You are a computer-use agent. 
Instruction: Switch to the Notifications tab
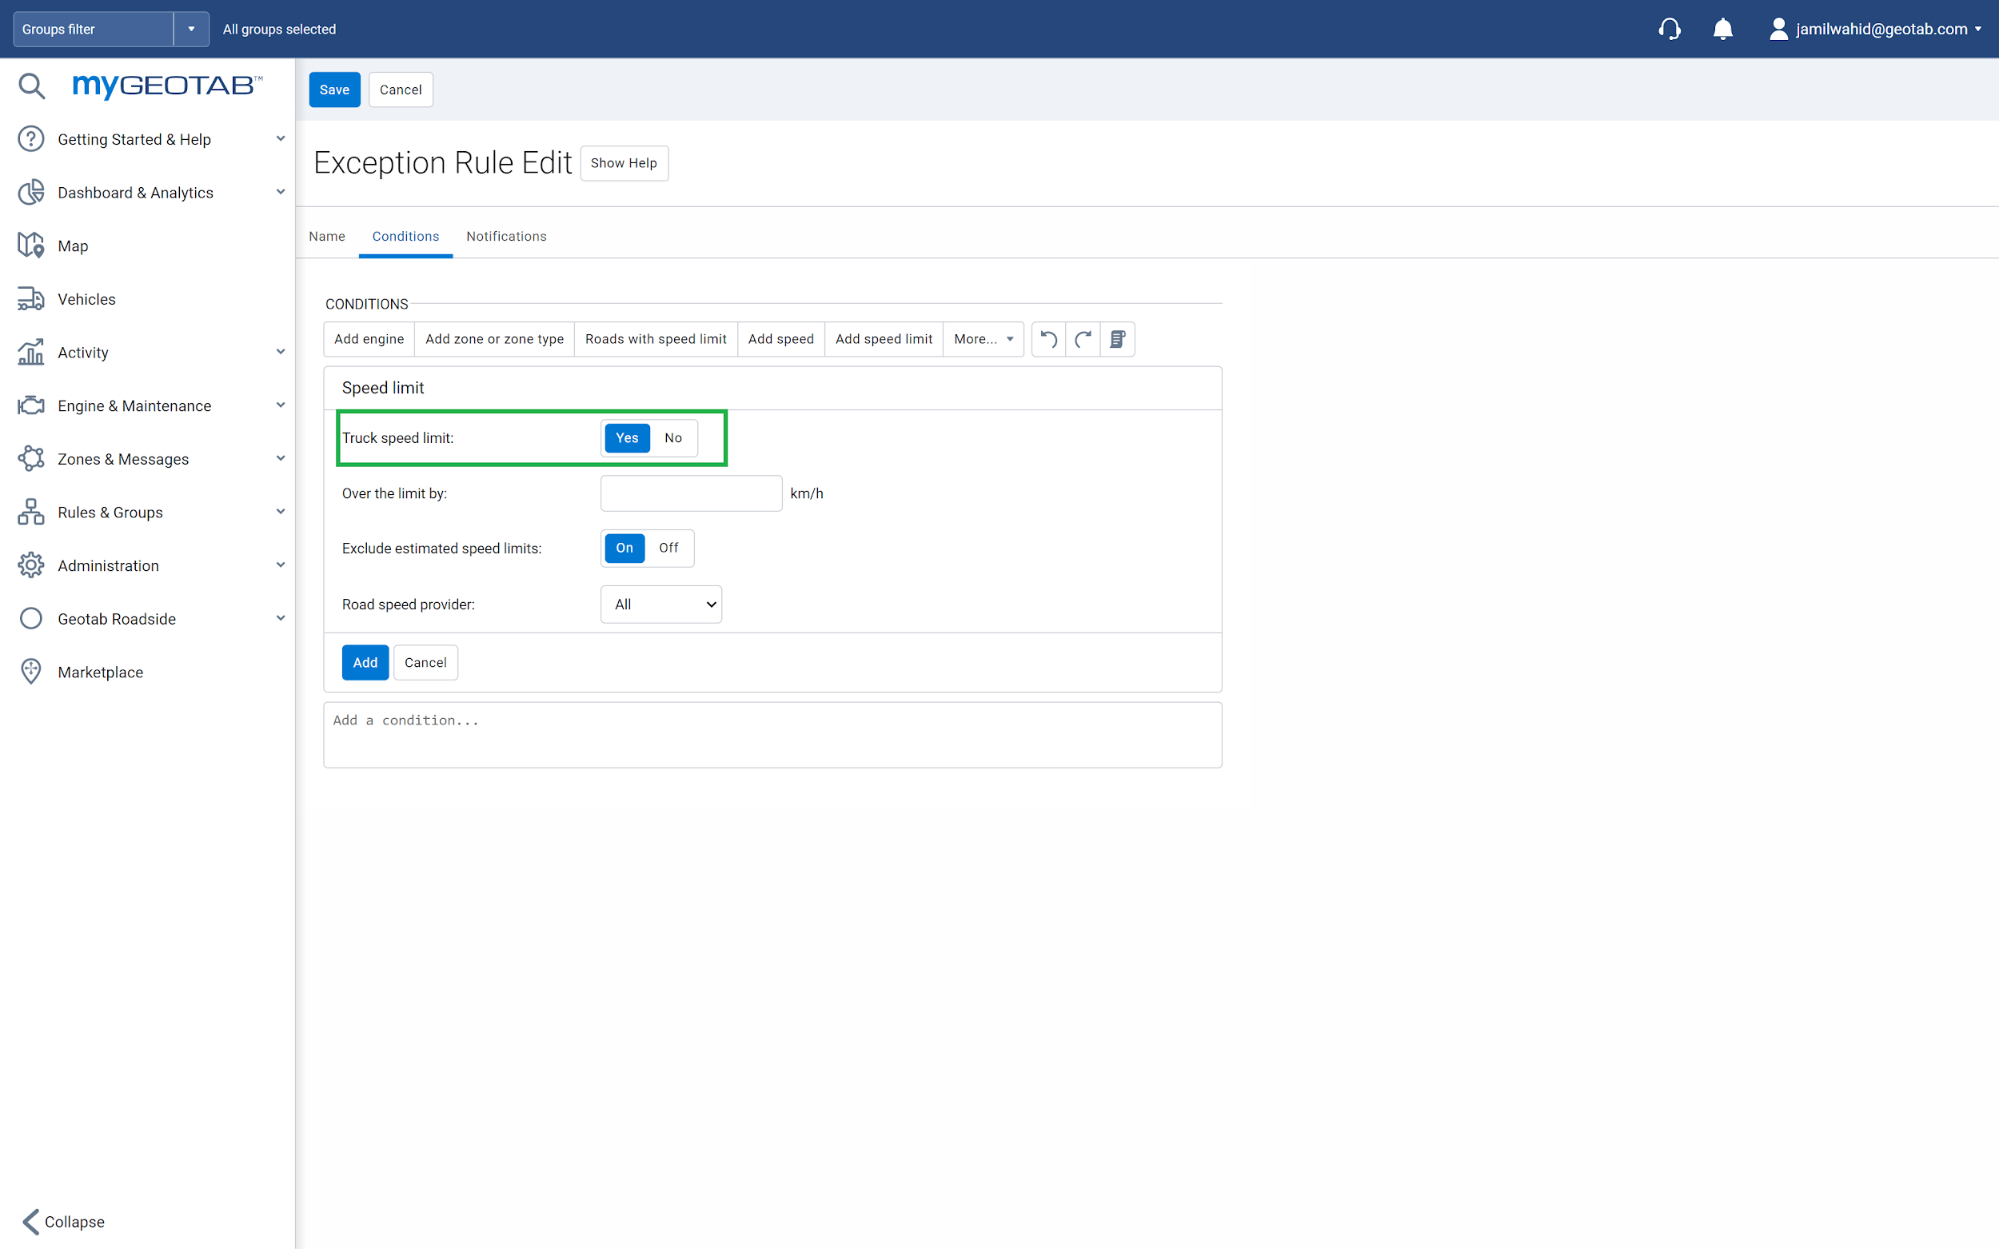[506, 236]
